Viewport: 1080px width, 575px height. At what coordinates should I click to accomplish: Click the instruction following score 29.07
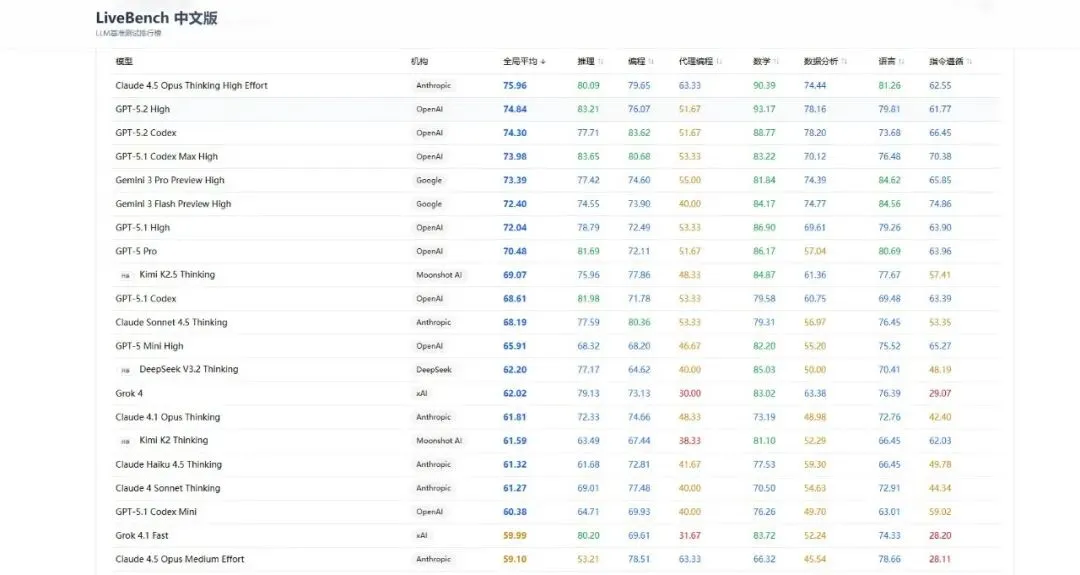[940, 393]
